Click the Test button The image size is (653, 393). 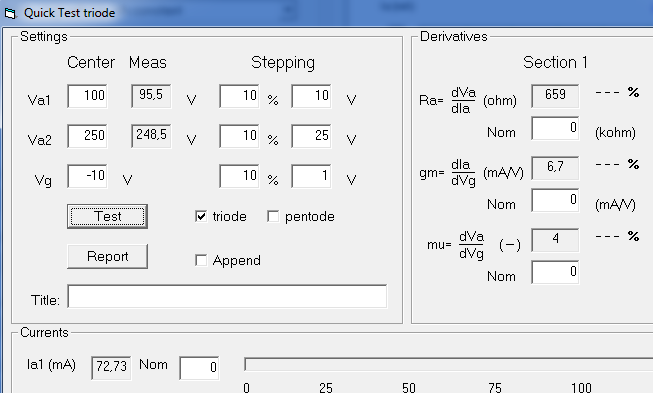(107, 216)
